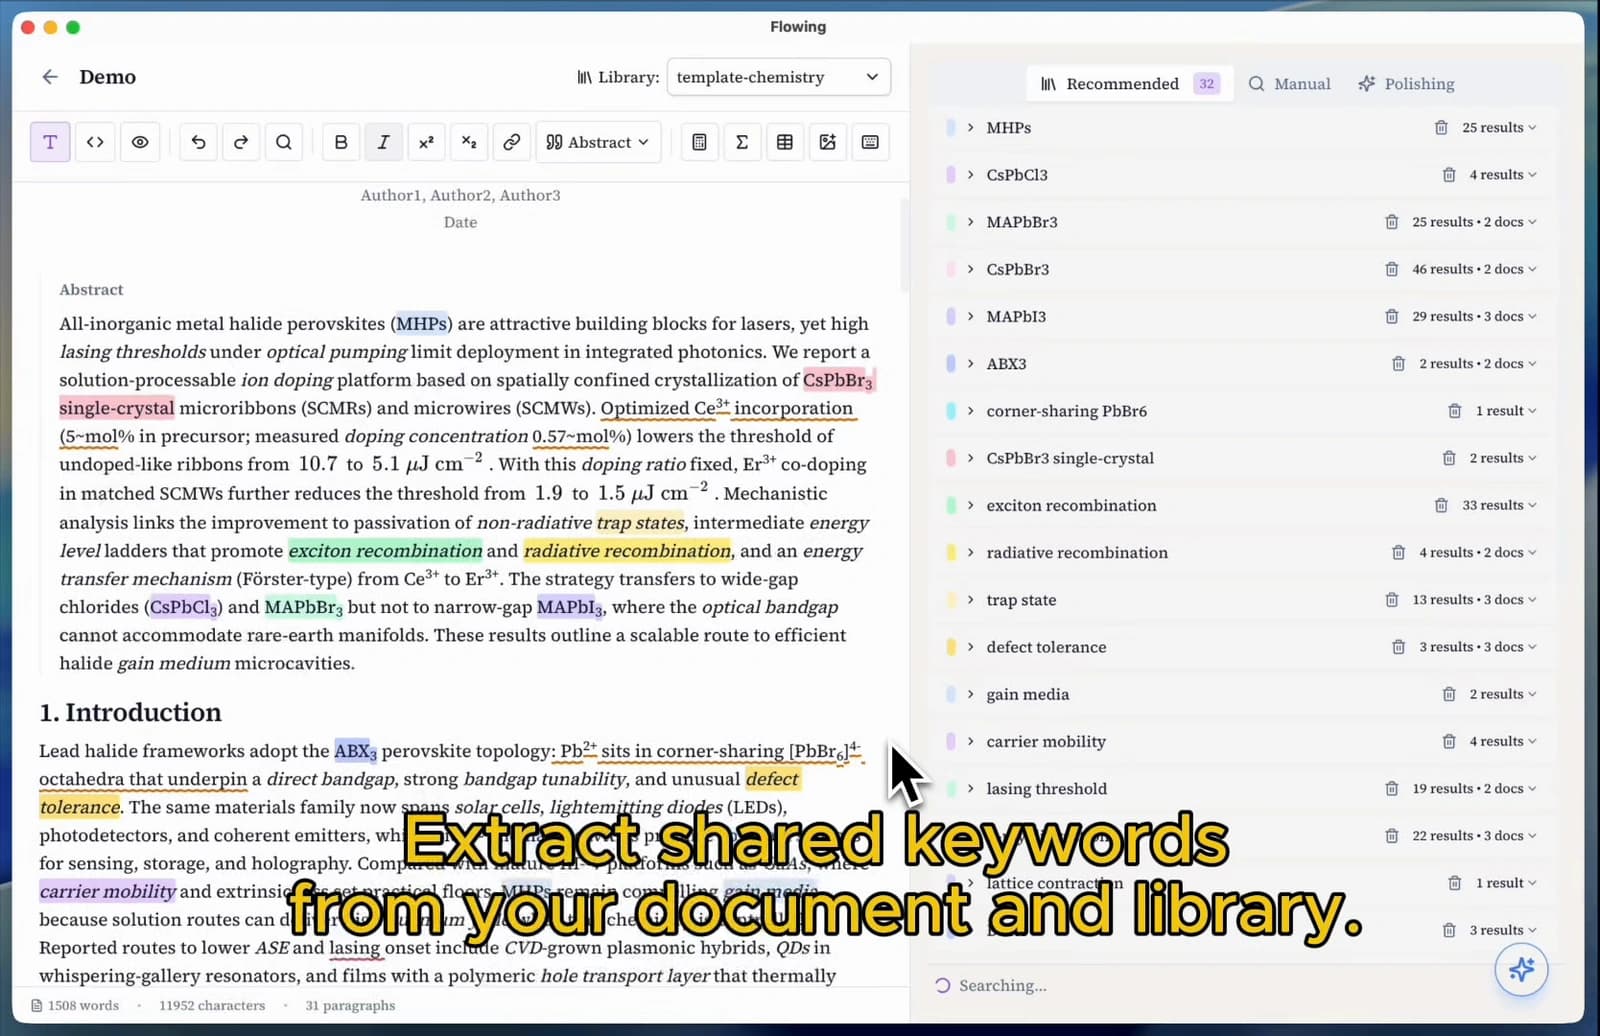Apply subscript formatting
This screenshot has height=1036, width=1600.
pyautogui.click(x=469, y=142)
